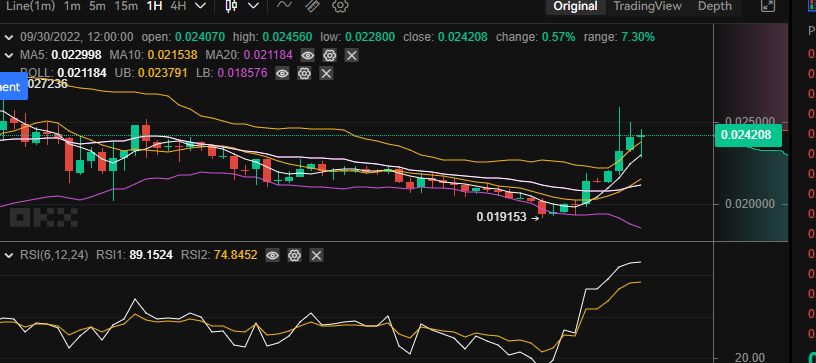Open BOLL indicator settings gear
Image resolution: width=816 pixels, height=363 pixels.
(304, 73)
